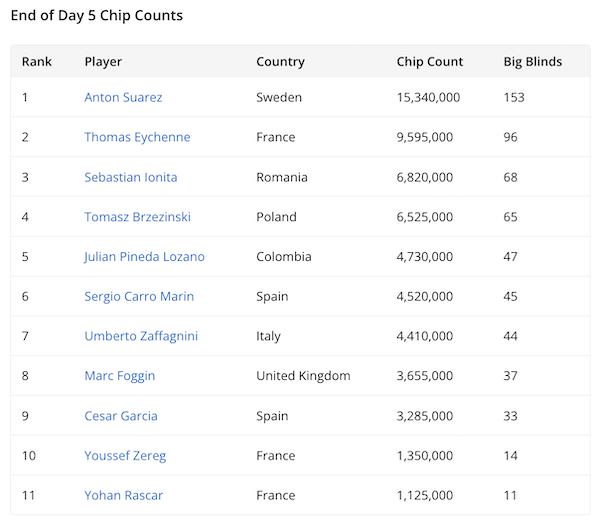Select the United Kingdom country cell
This screenshot has height=529, width=600.
(x=303, y=376)
